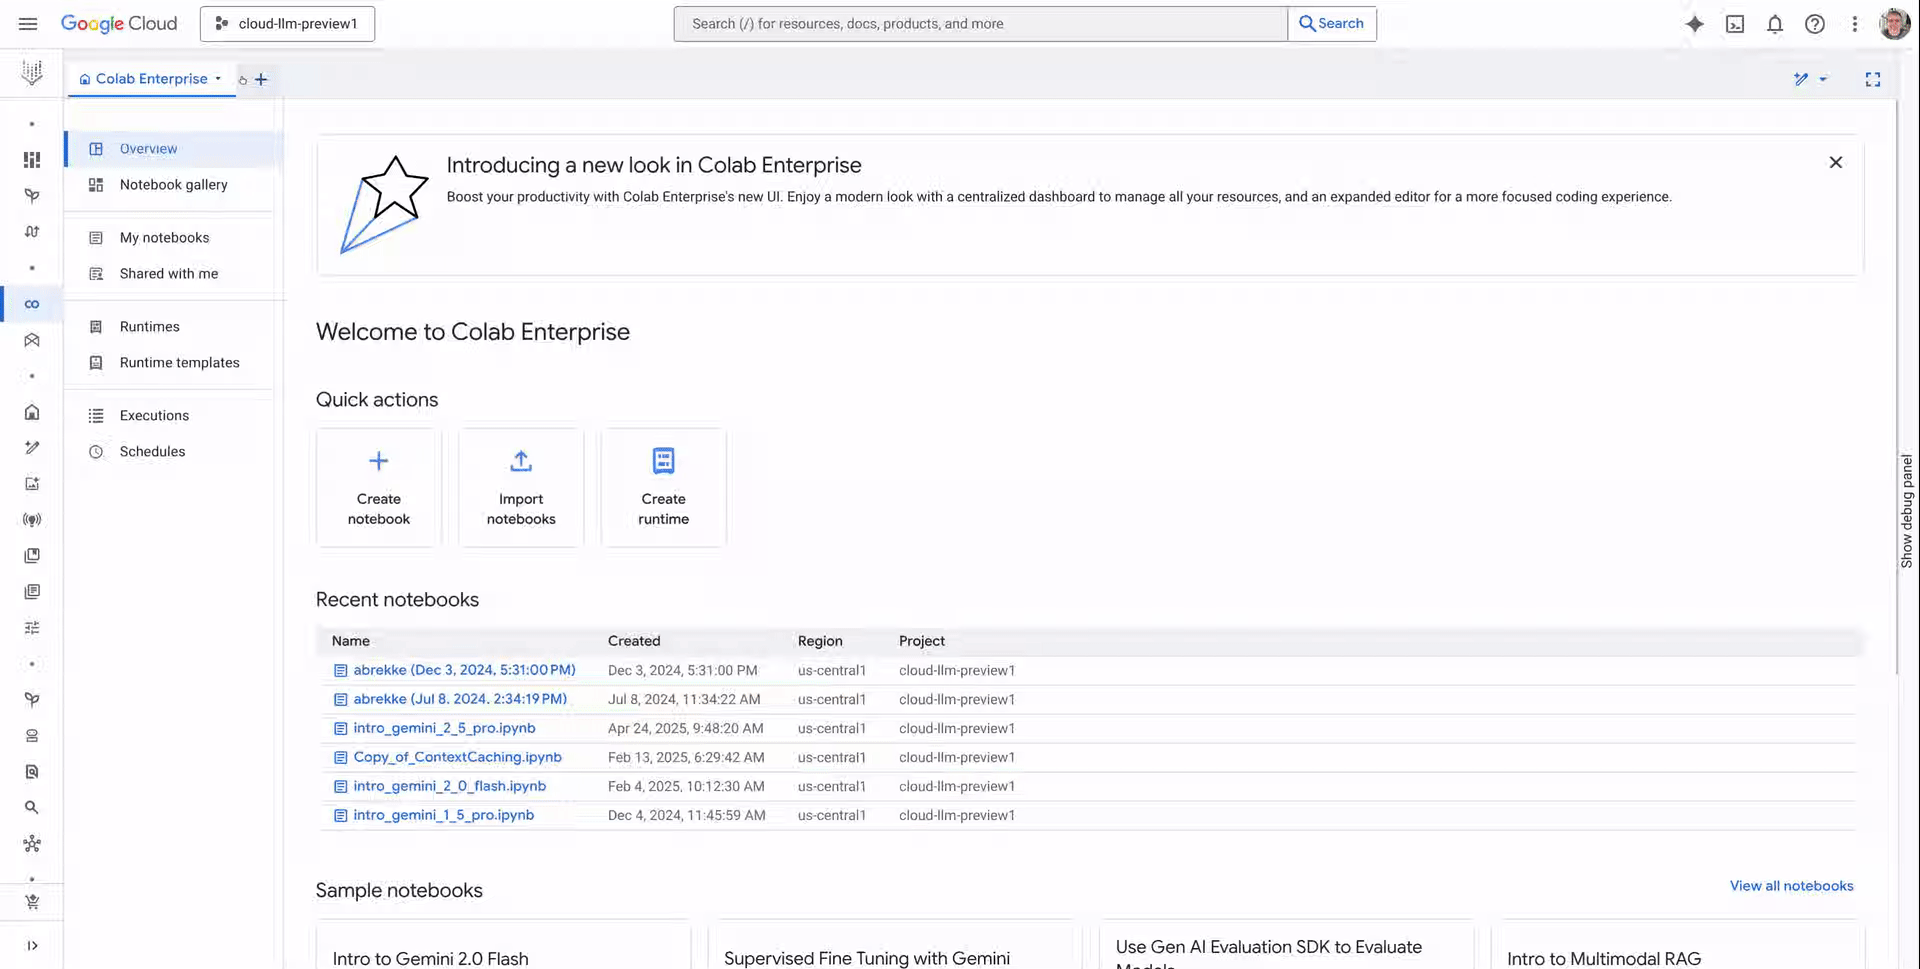Open the main navigation hamburger menu
This screenshot has height=969, width=1920.
coord(28,24)
